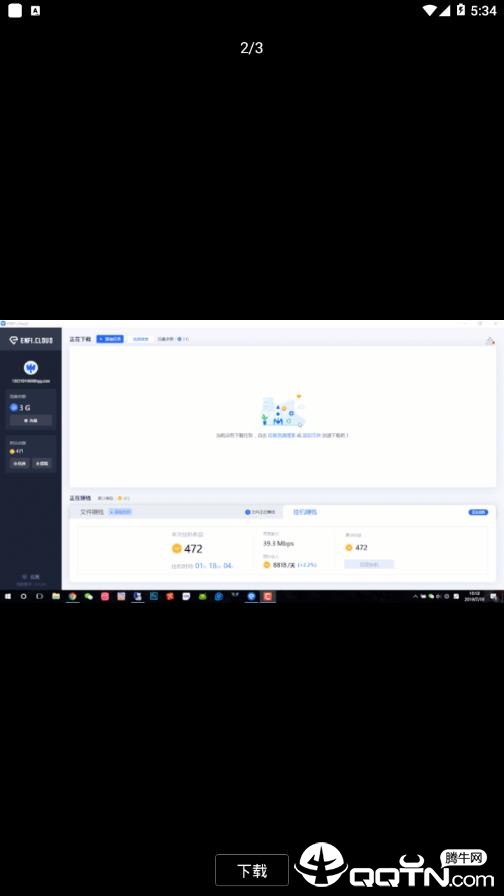Expand the system tray hidden icons chevron

[x=415, y=596]
